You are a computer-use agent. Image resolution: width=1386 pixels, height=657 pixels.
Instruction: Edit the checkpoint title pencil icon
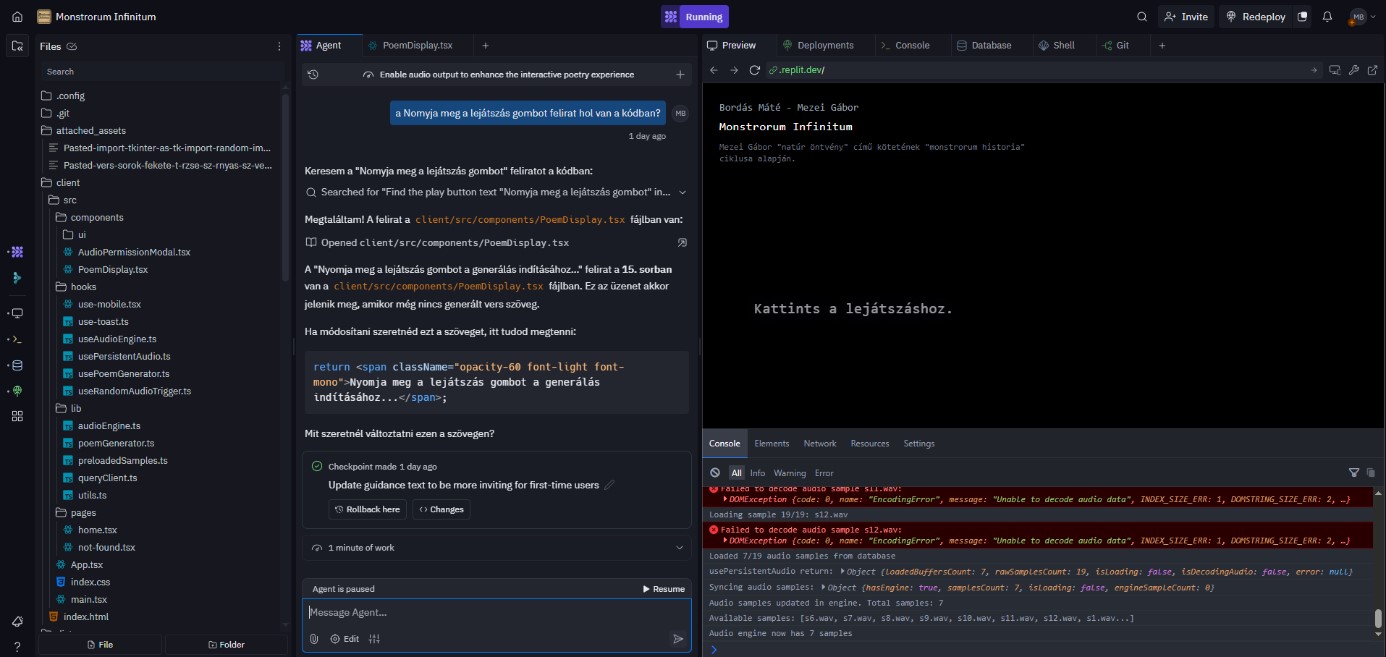pyautogui.click(x=609, y=485)
